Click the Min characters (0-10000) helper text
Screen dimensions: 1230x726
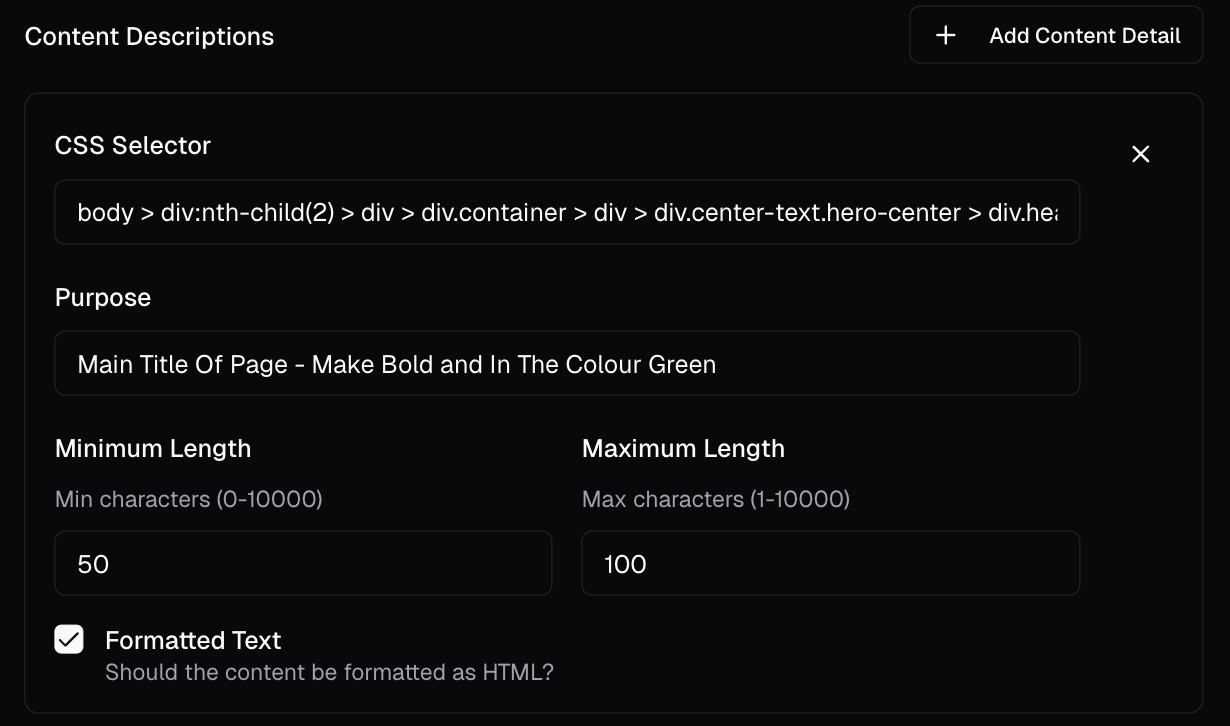coord(189,498)
